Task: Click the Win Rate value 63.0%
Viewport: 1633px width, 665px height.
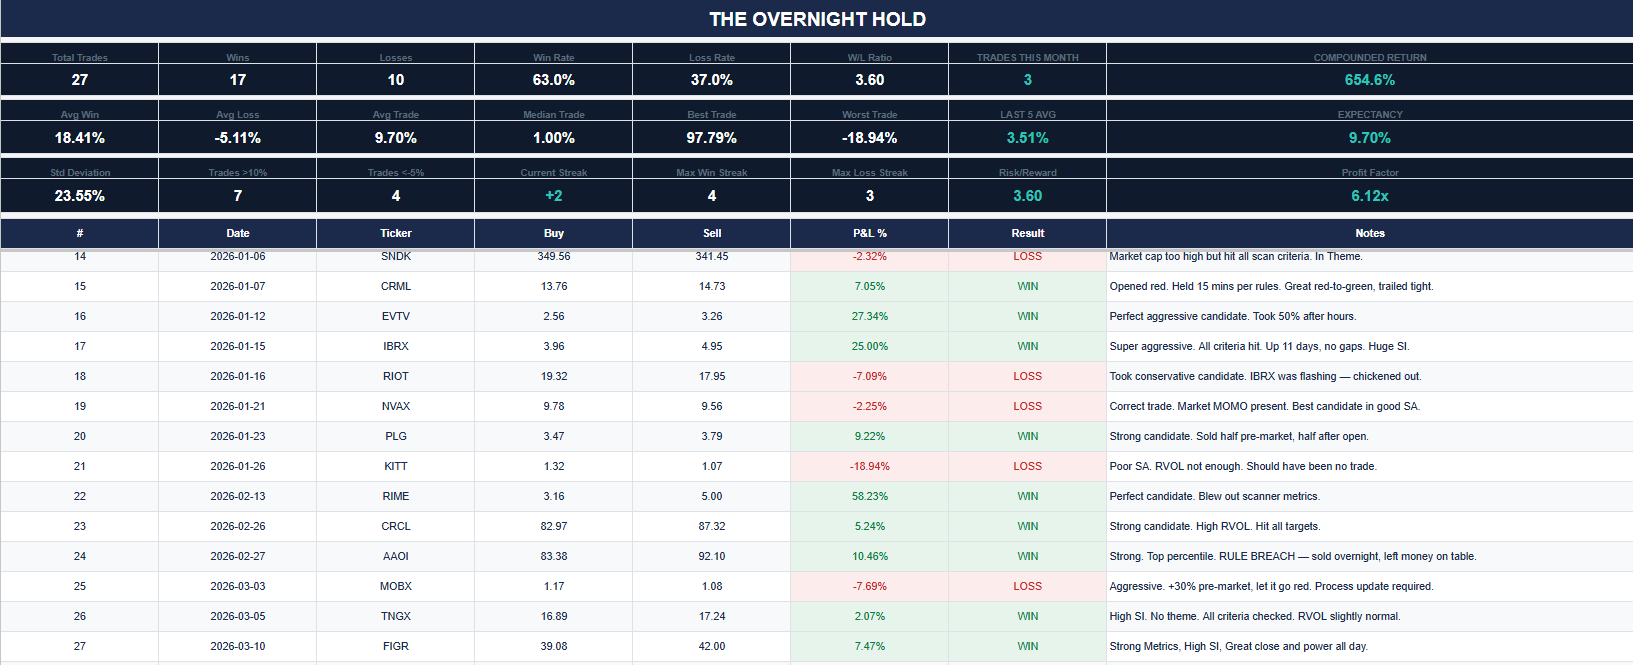Action: [x=553, y=80]
